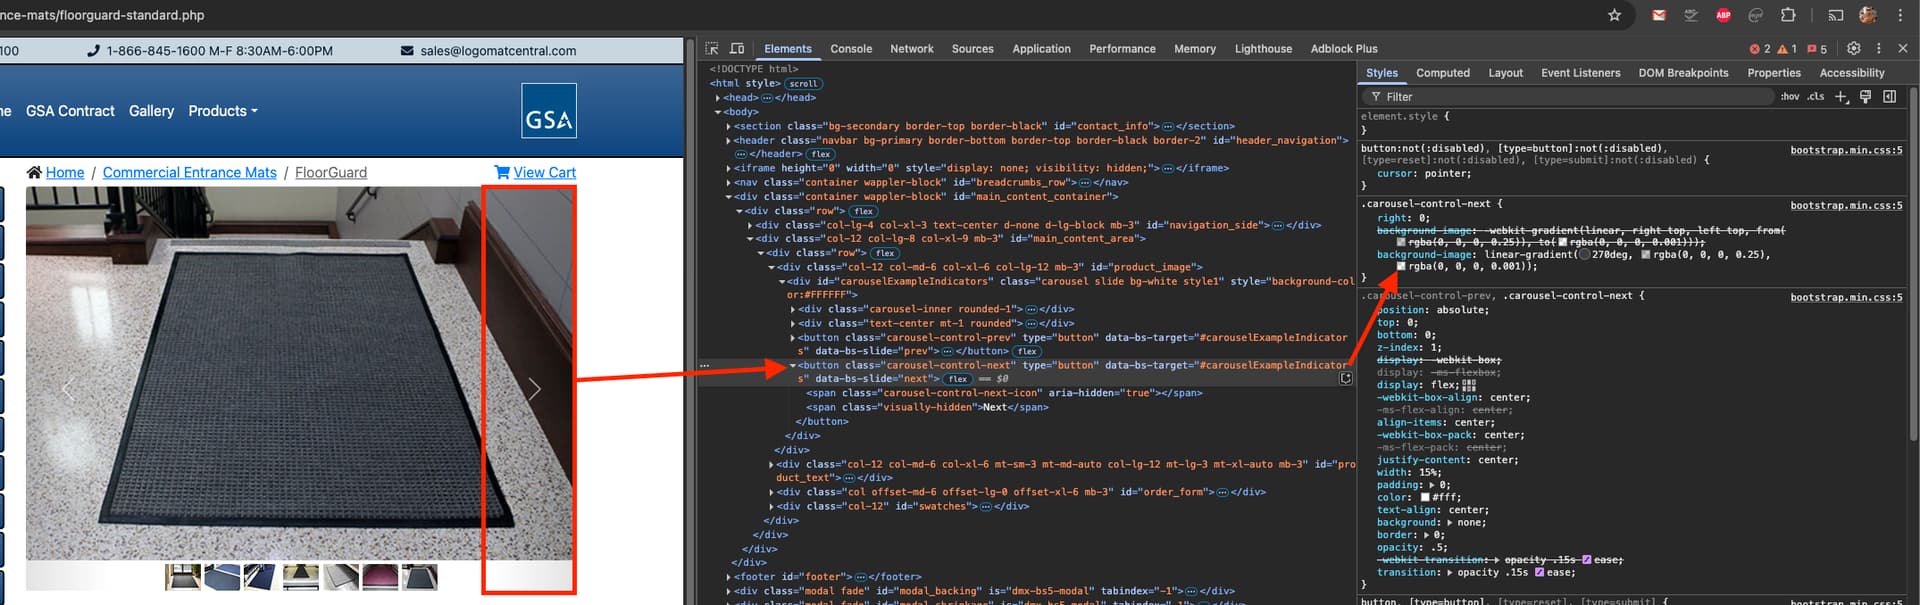Click the Adblock Plus ABP extension icon

point(1723,15)
